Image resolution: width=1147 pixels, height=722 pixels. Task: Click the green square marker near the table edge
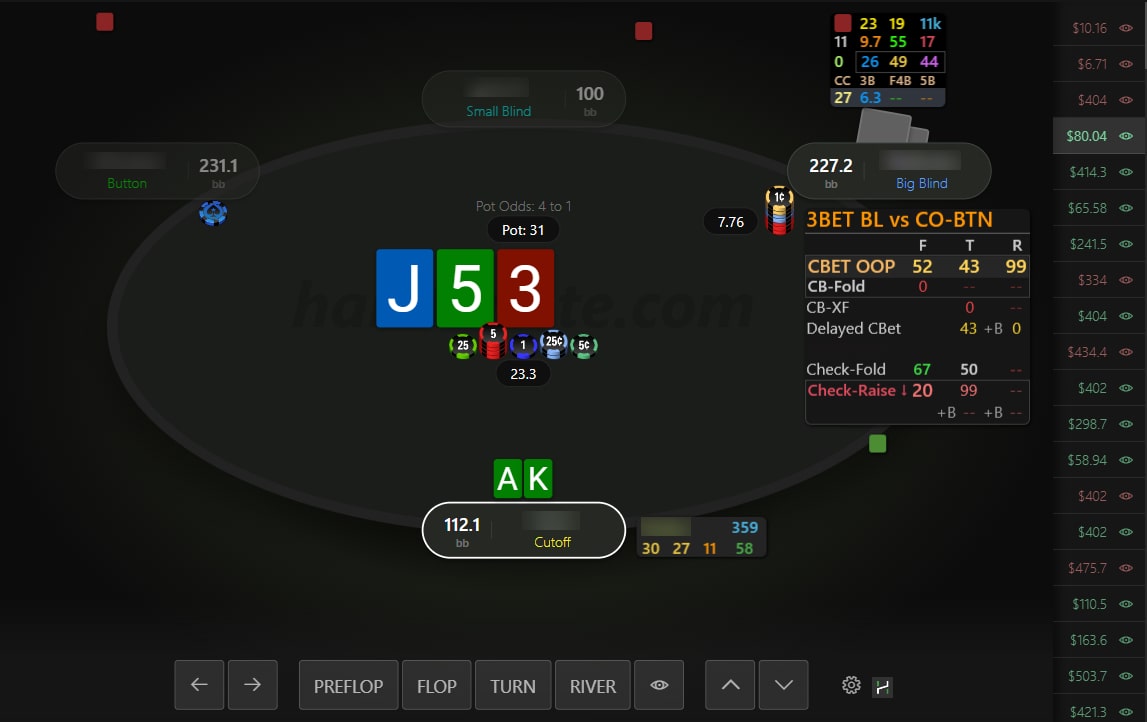[878, 443]
